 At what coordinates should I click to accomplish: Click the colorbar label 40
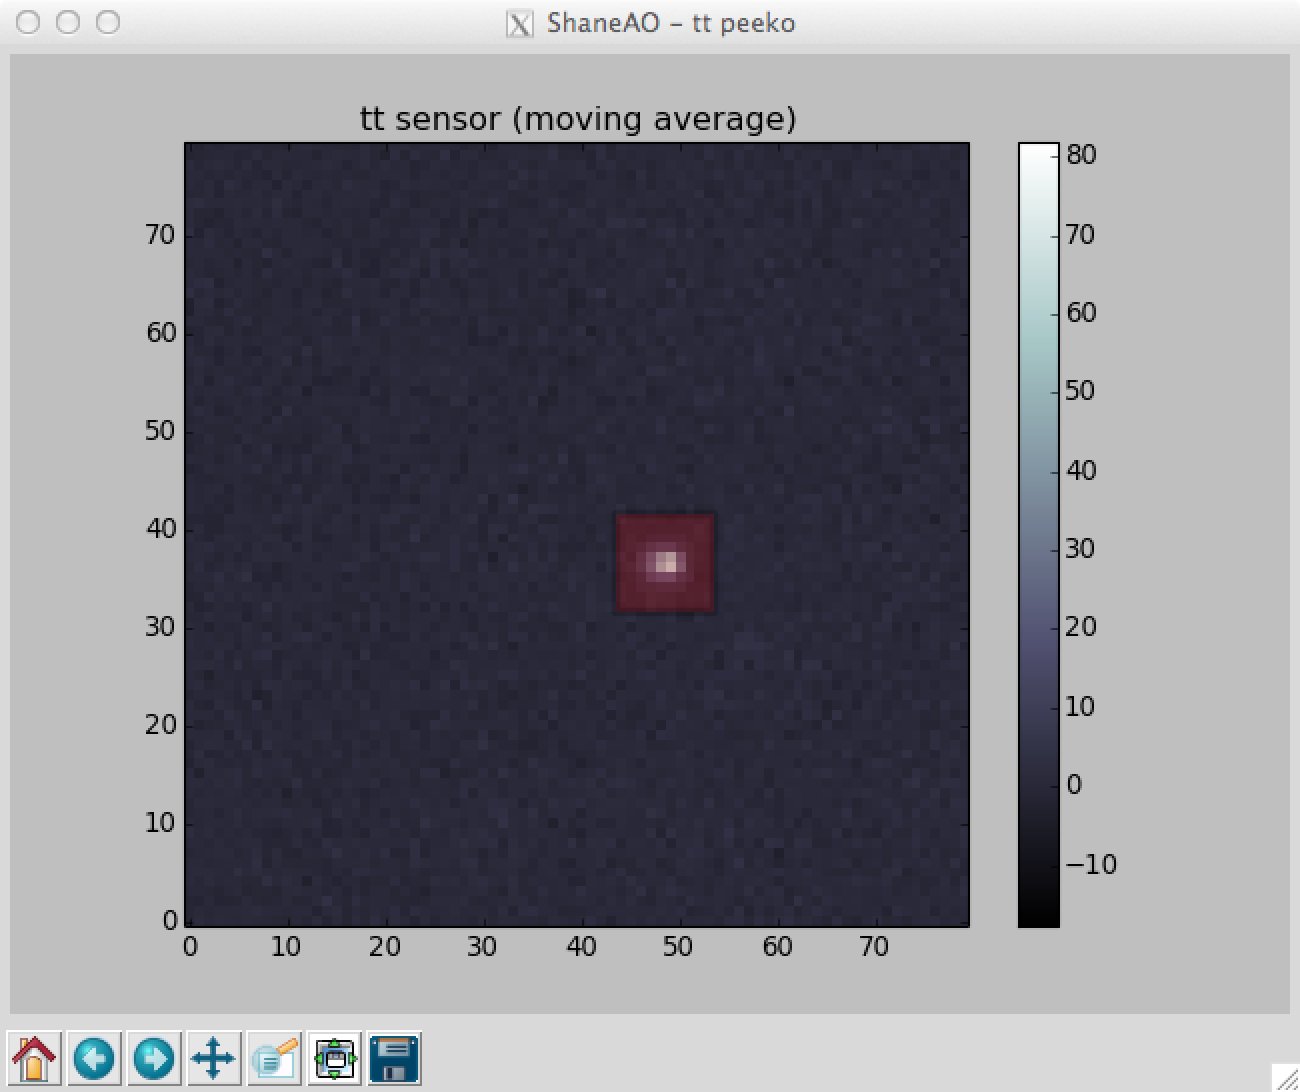tap(1081, 470)
